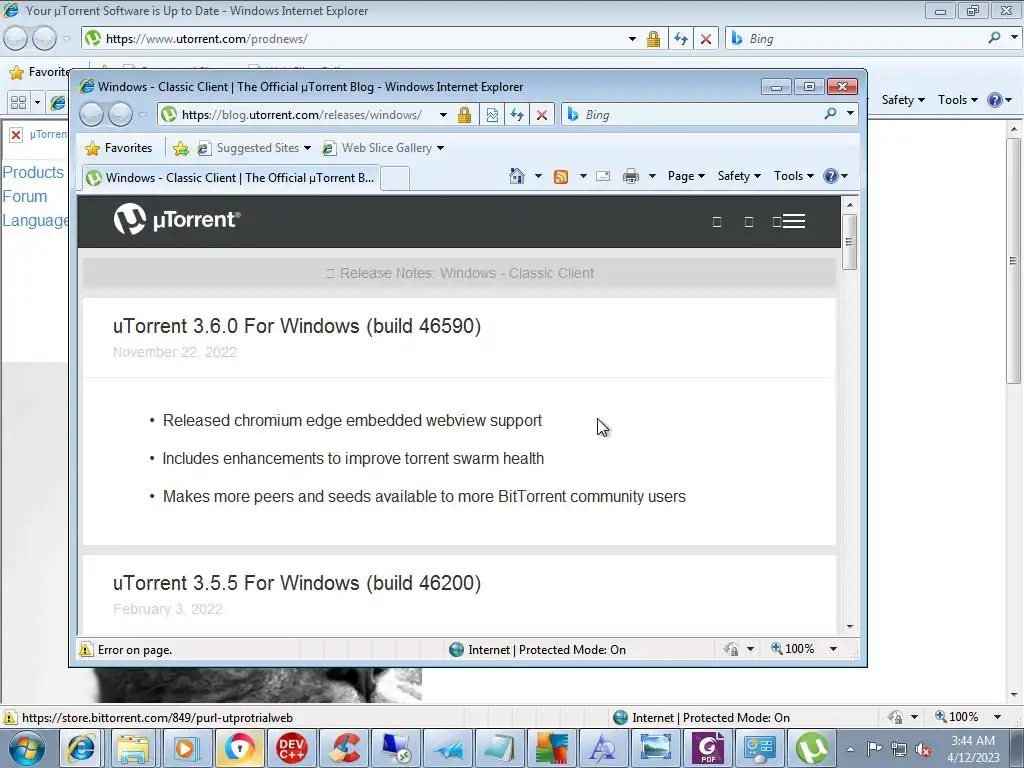Open DEV-C++ from the taskbar

point(291,748)
